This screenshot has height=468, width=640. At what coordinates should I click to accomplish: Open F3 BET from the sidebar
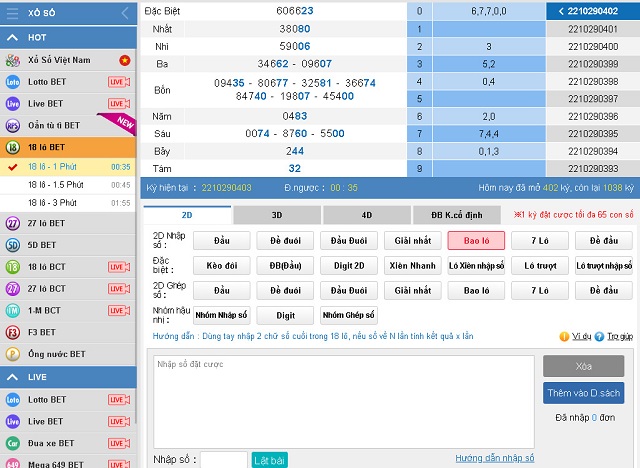(x=13, y=332)
